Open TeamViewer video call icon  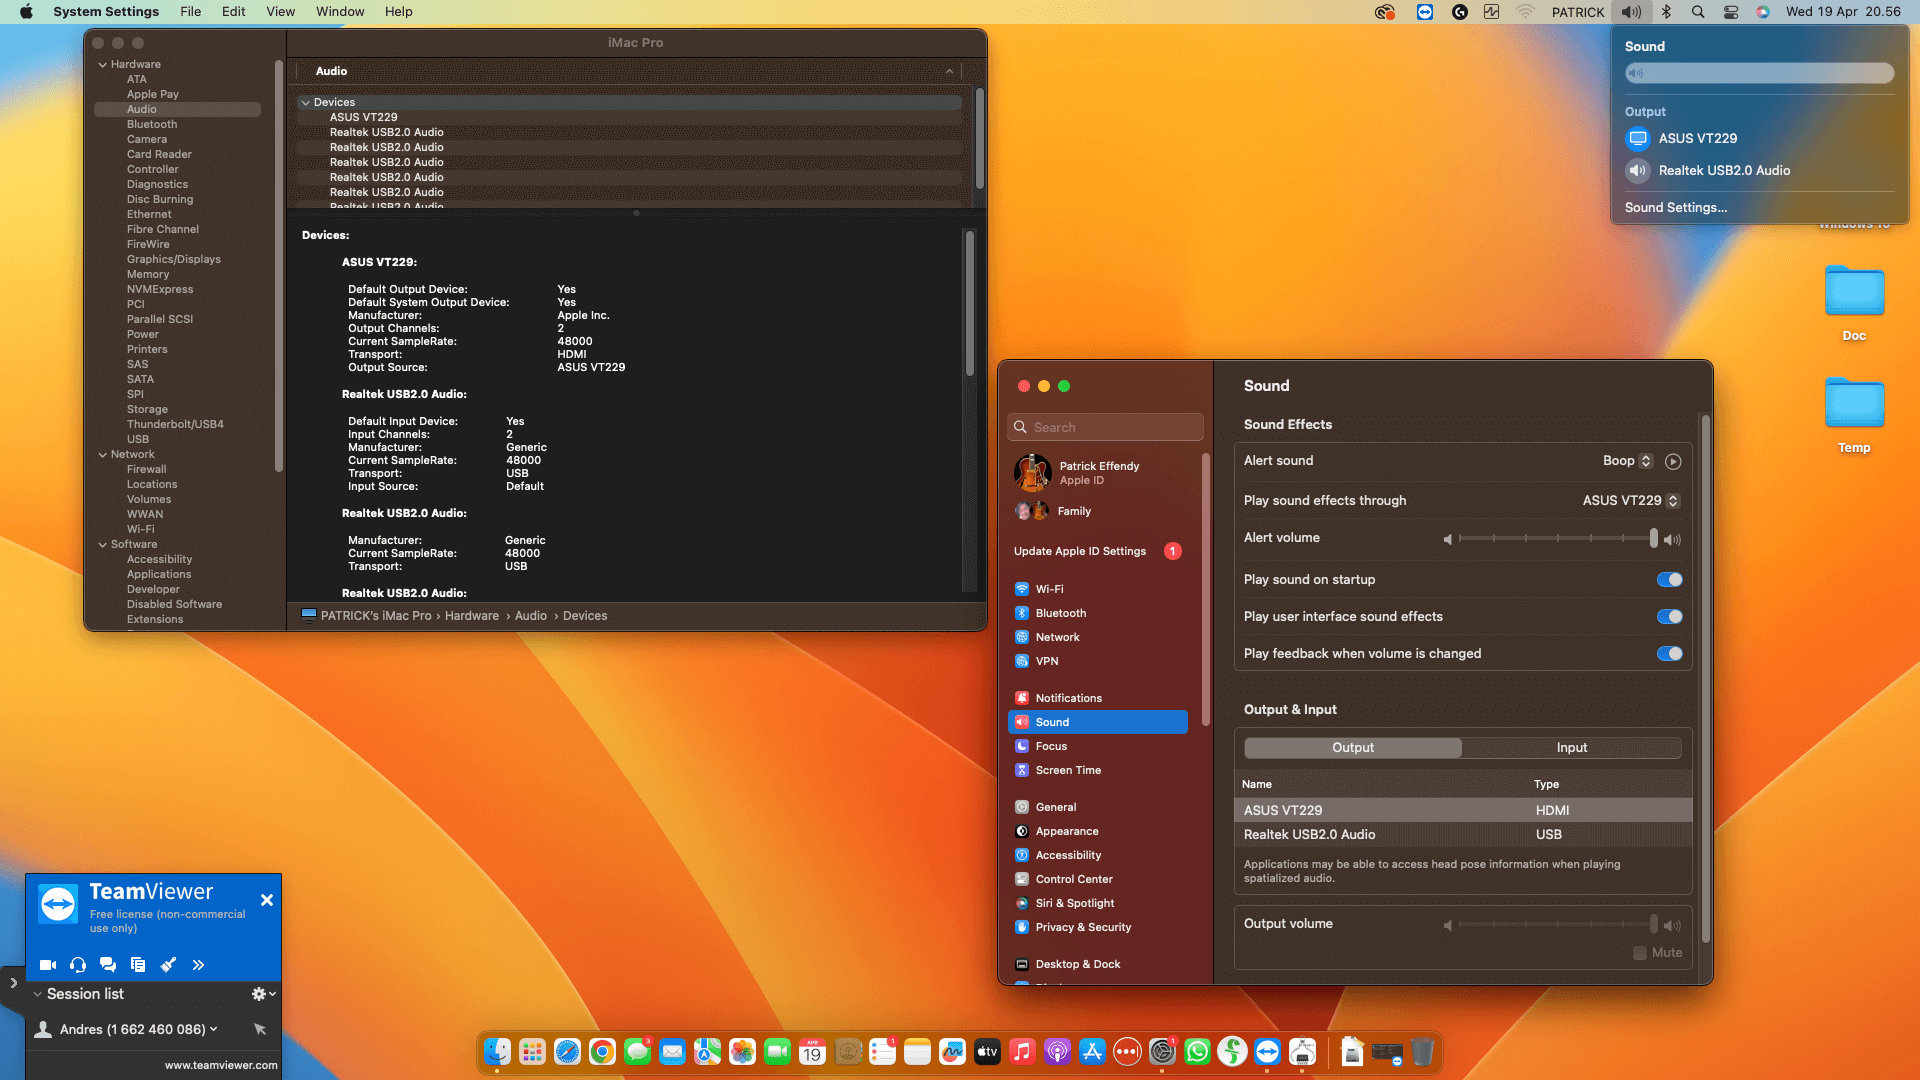(x=47, y=965)
